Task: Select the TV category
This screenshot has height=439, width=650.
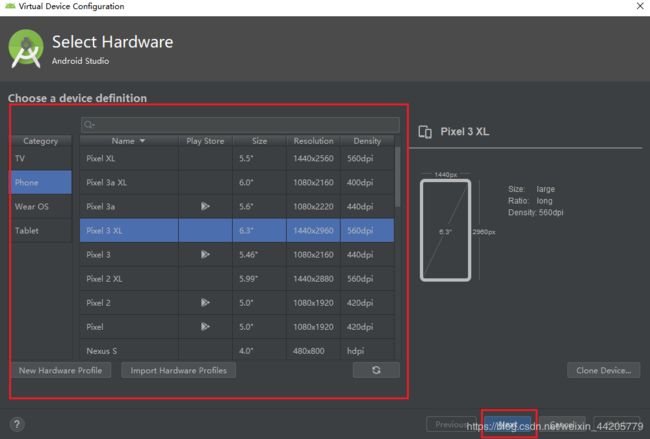Action: click(41, 158)
